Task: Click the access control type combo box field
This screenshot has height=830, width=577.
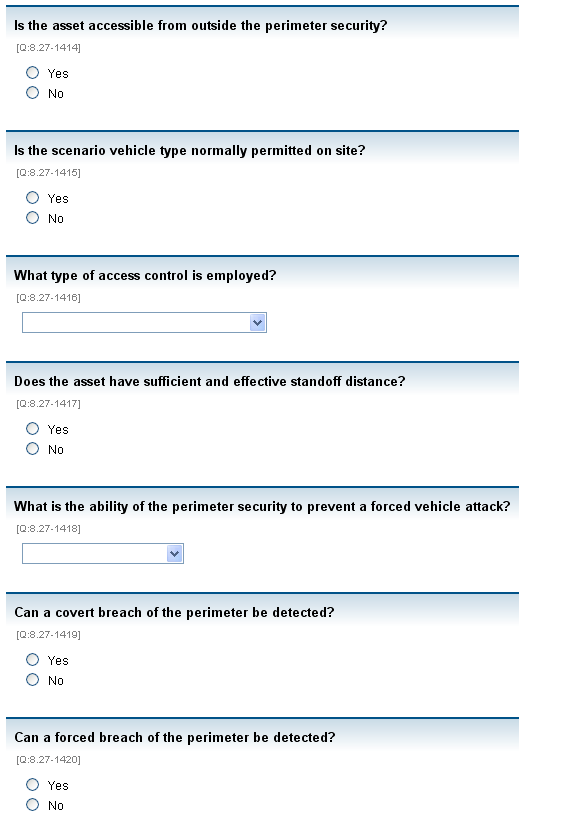Action: (x=144, y=322)
